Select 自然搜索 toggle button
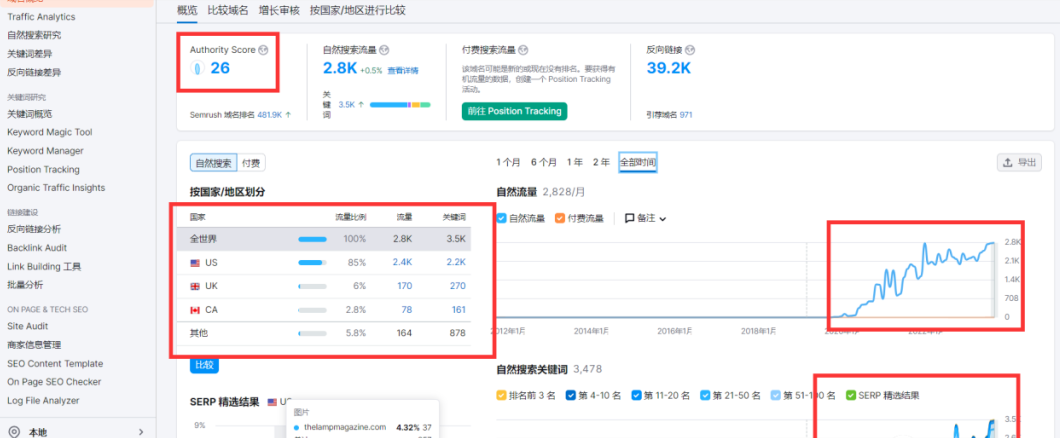1060x438 pixels. coord(214,163)
